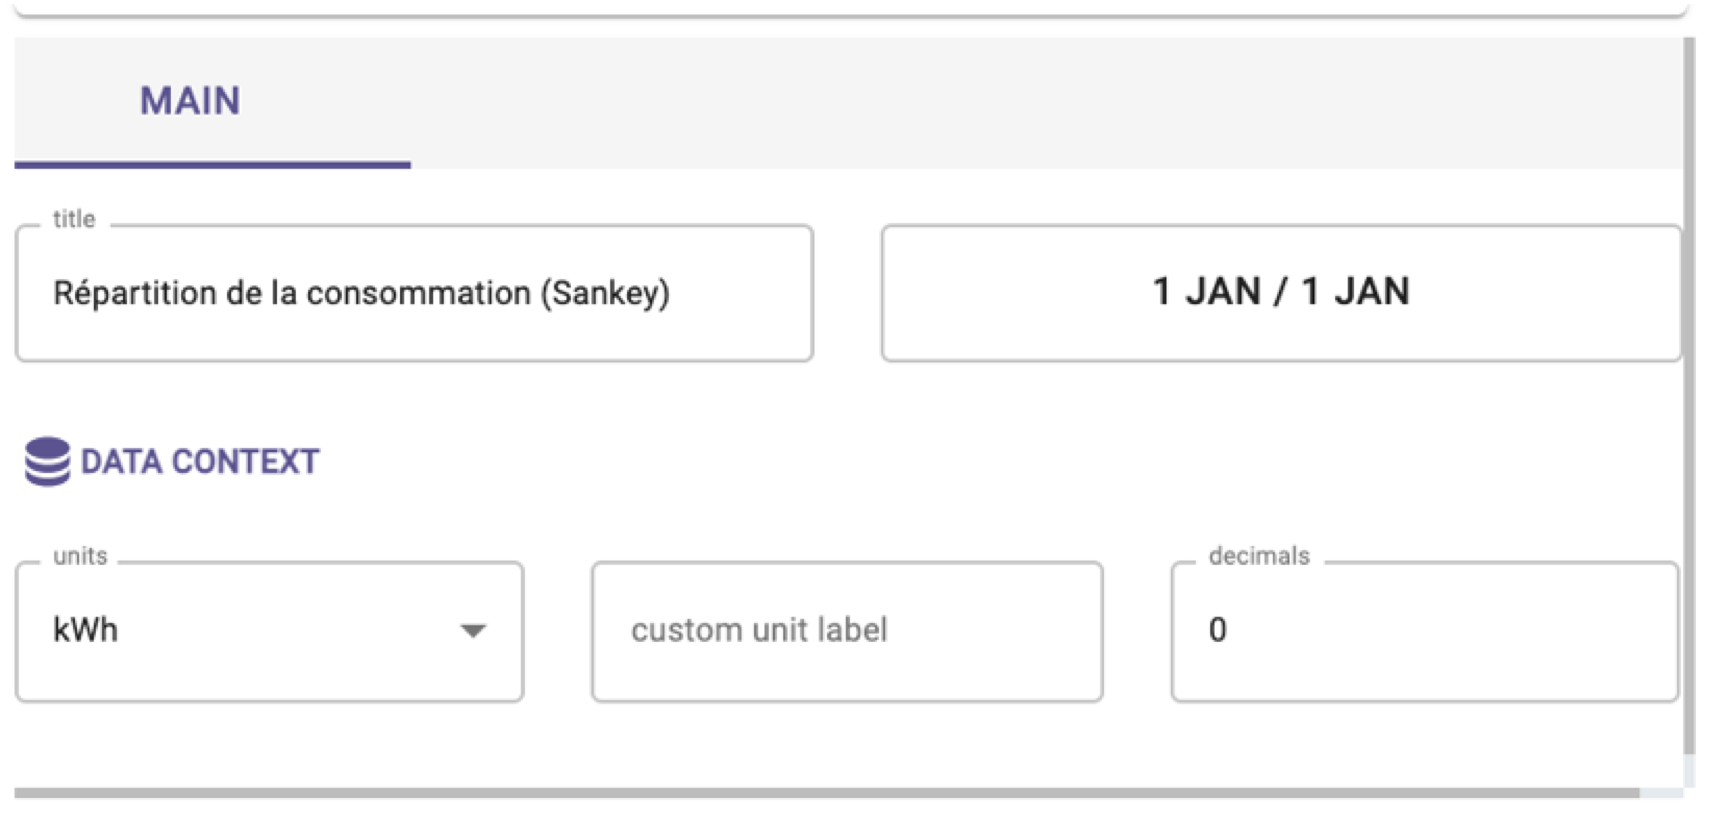Click the vertical scrollbar on the right
This screenshot has width=1729, height=821.
1689,396
